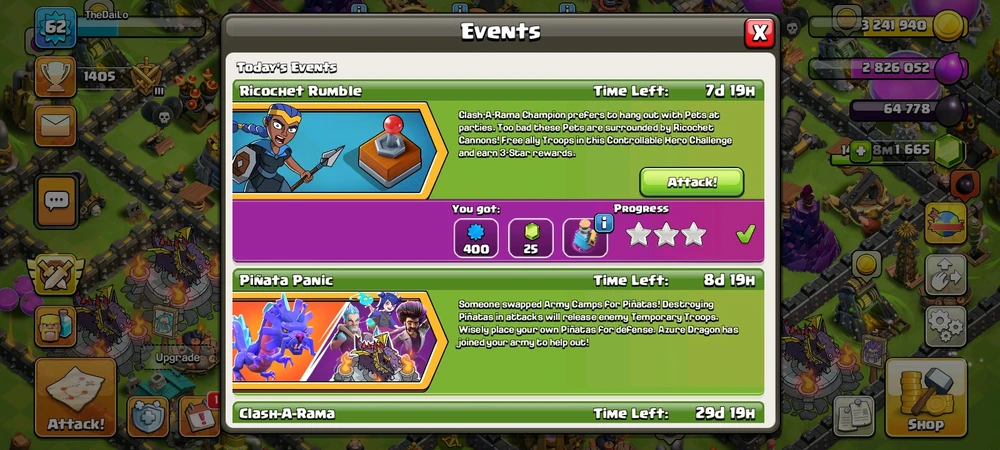Close the Events window with red X
The image size is (1000, 450).
tap(759, 33)
